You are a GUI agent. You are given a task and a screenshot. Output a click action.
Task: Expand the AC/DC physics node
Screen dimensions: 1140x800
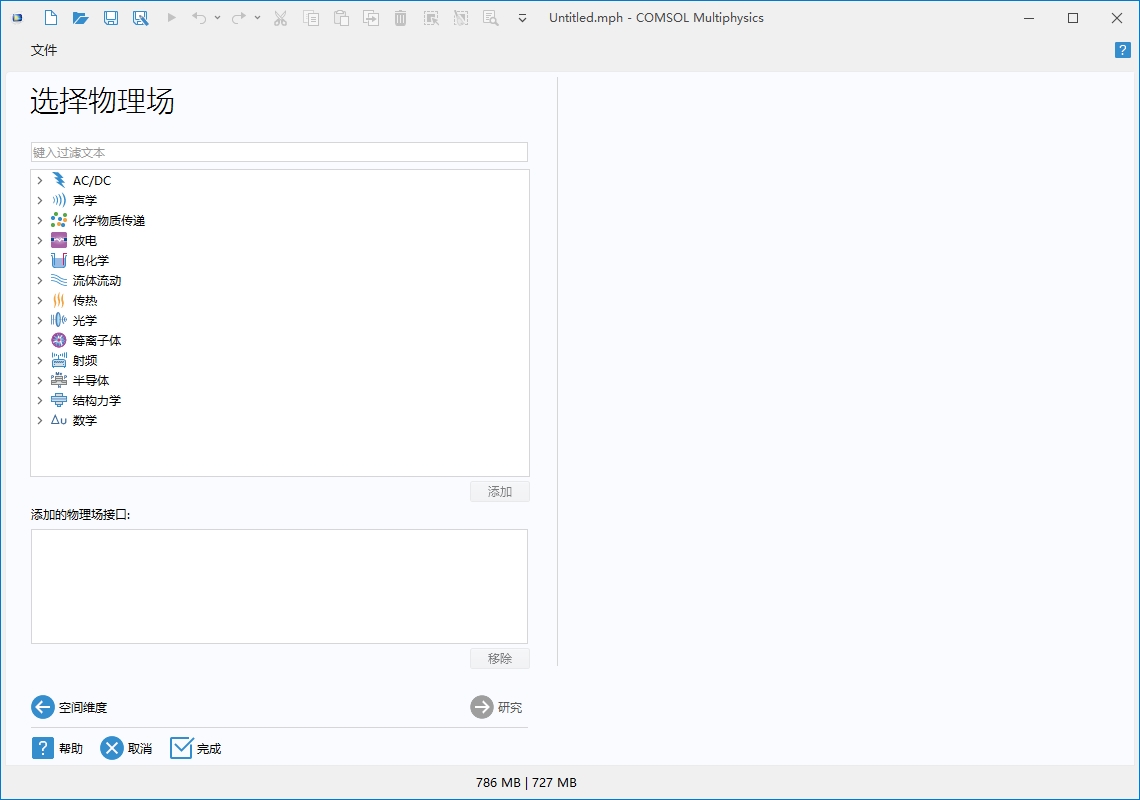pyautogui.click(x=40, y=181)
